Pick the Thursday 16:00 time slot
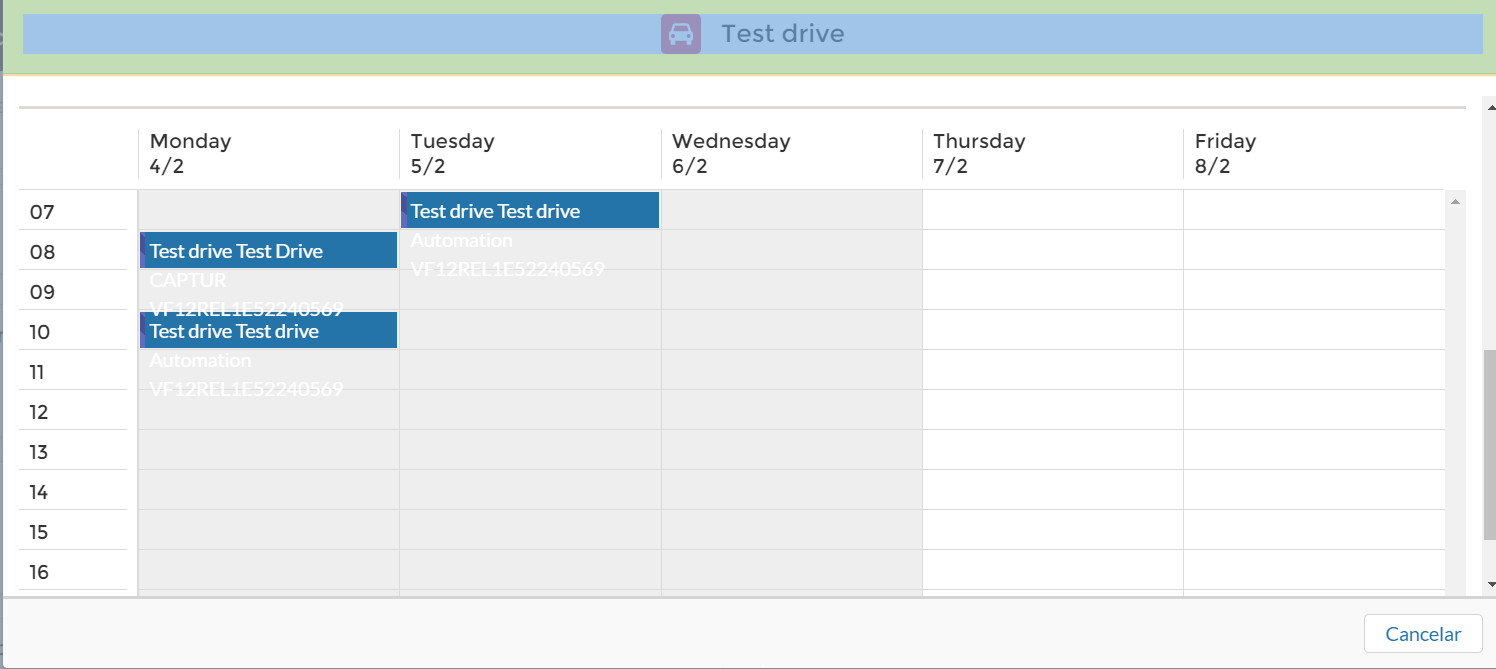Screen dimensions: 1496x669 click(x=1052, y=570)
